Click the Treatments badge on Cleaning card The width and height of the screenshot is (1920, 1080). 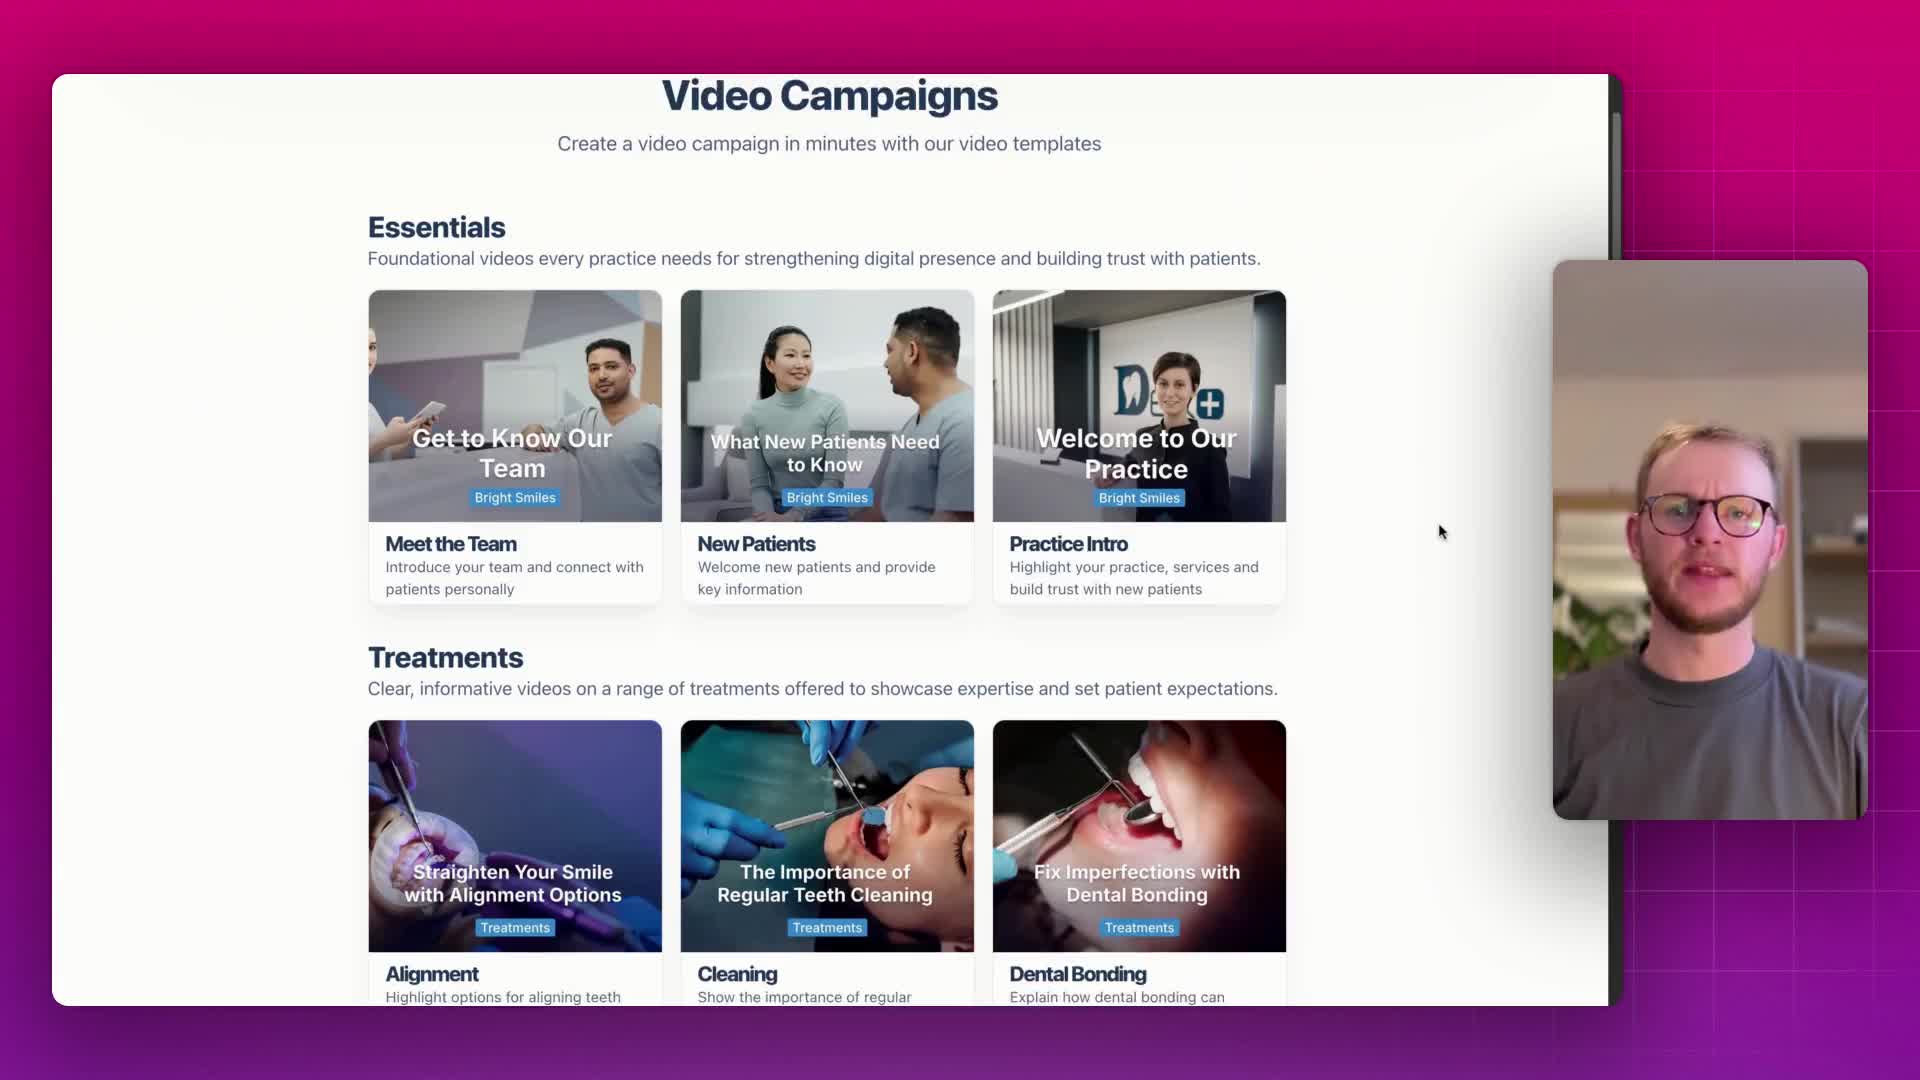[827, 928]
